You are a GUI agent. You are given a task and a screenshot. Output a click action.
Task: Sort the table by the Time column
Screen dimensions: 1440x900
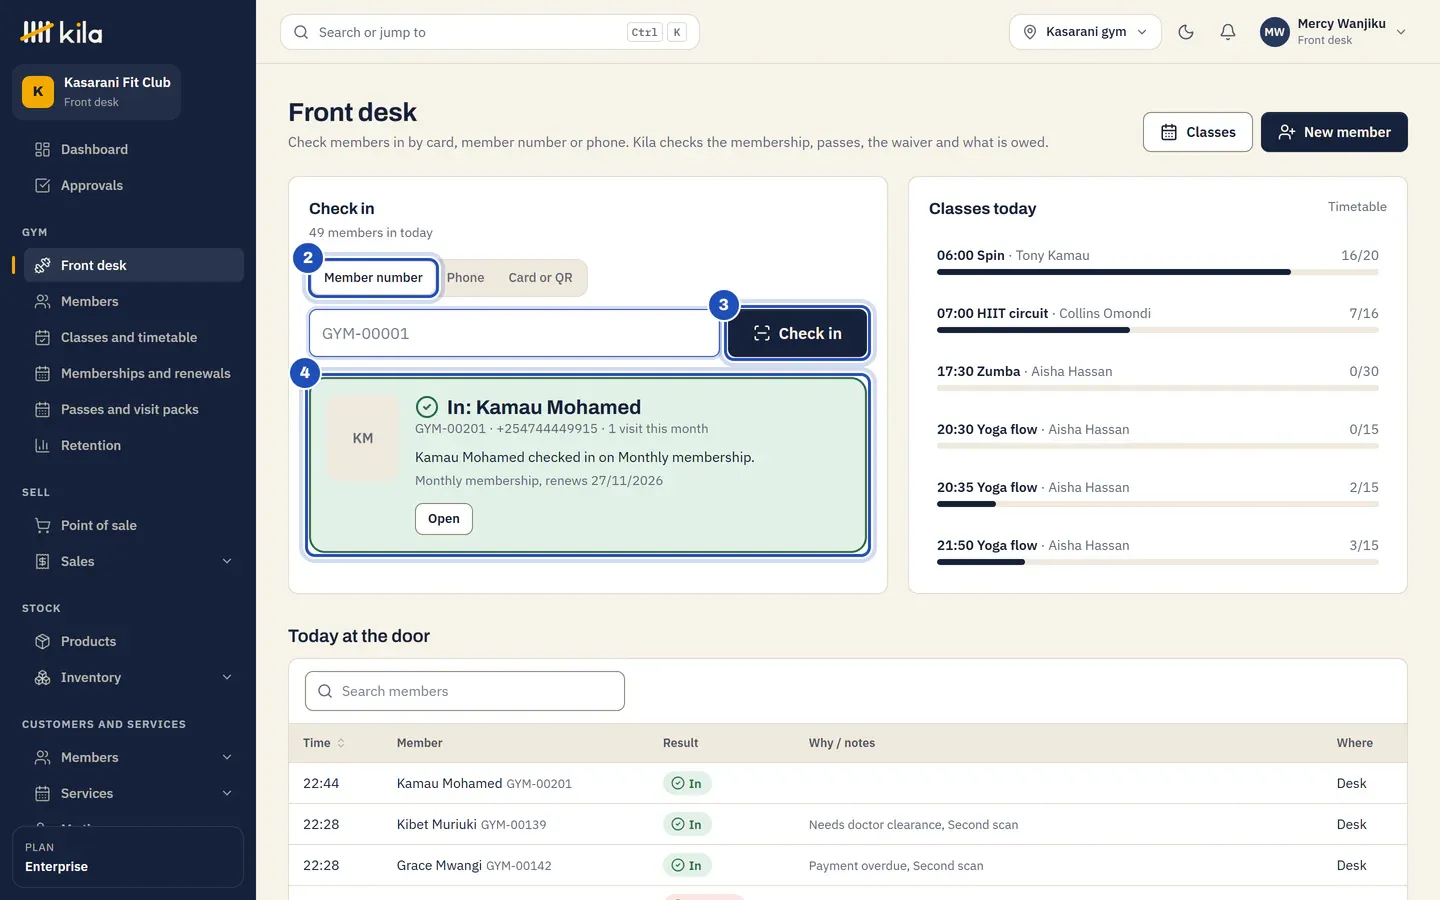pos(324,743)
